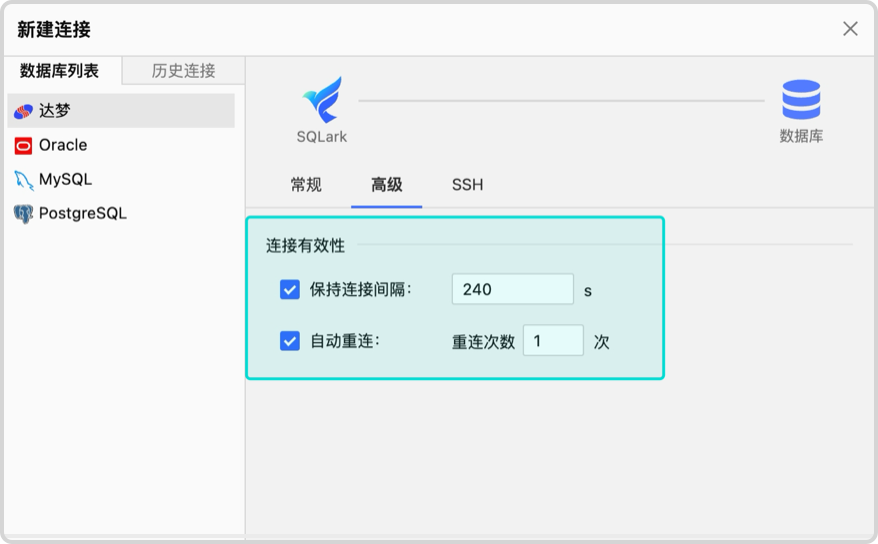Image resolution: width=878 pixels, height=544 pixels.
Task: Focus the 重连次数 field showing 1
Action: 553,340
